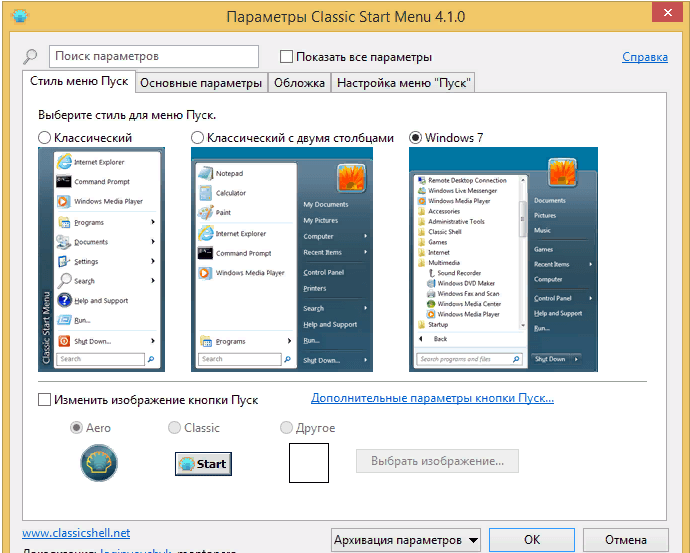Click Calculator icon in two-column preview

pyautogui.click(x=206, y=193)
